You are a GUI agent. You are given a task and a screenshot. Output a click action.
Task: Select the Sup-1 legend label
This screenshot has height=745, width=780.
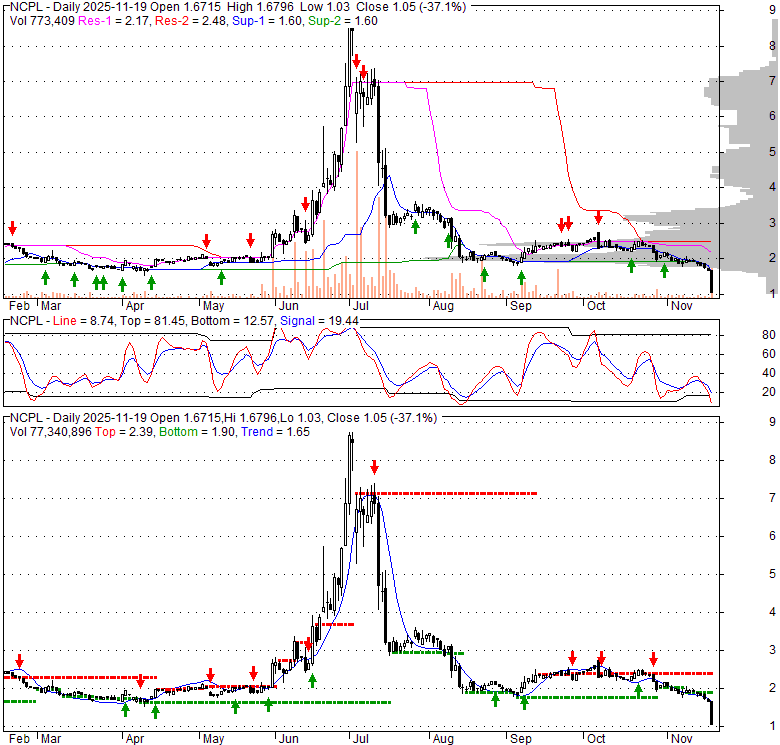pos(248,21)
